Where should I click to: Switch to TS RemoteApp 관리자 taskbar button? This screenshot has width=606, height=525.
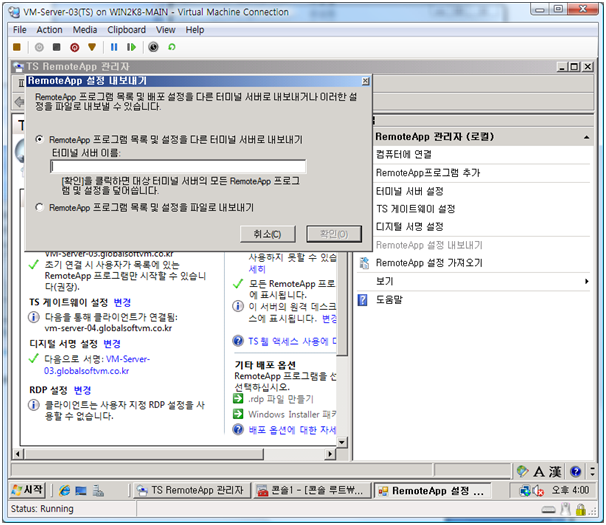192,490
